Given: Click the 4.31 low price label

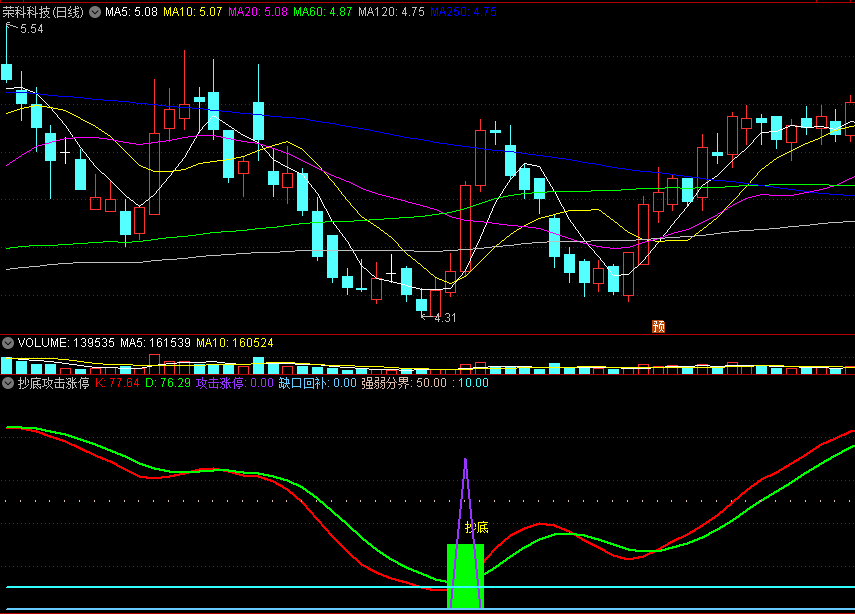Looking at the screenshot, I should pos(445,317).
